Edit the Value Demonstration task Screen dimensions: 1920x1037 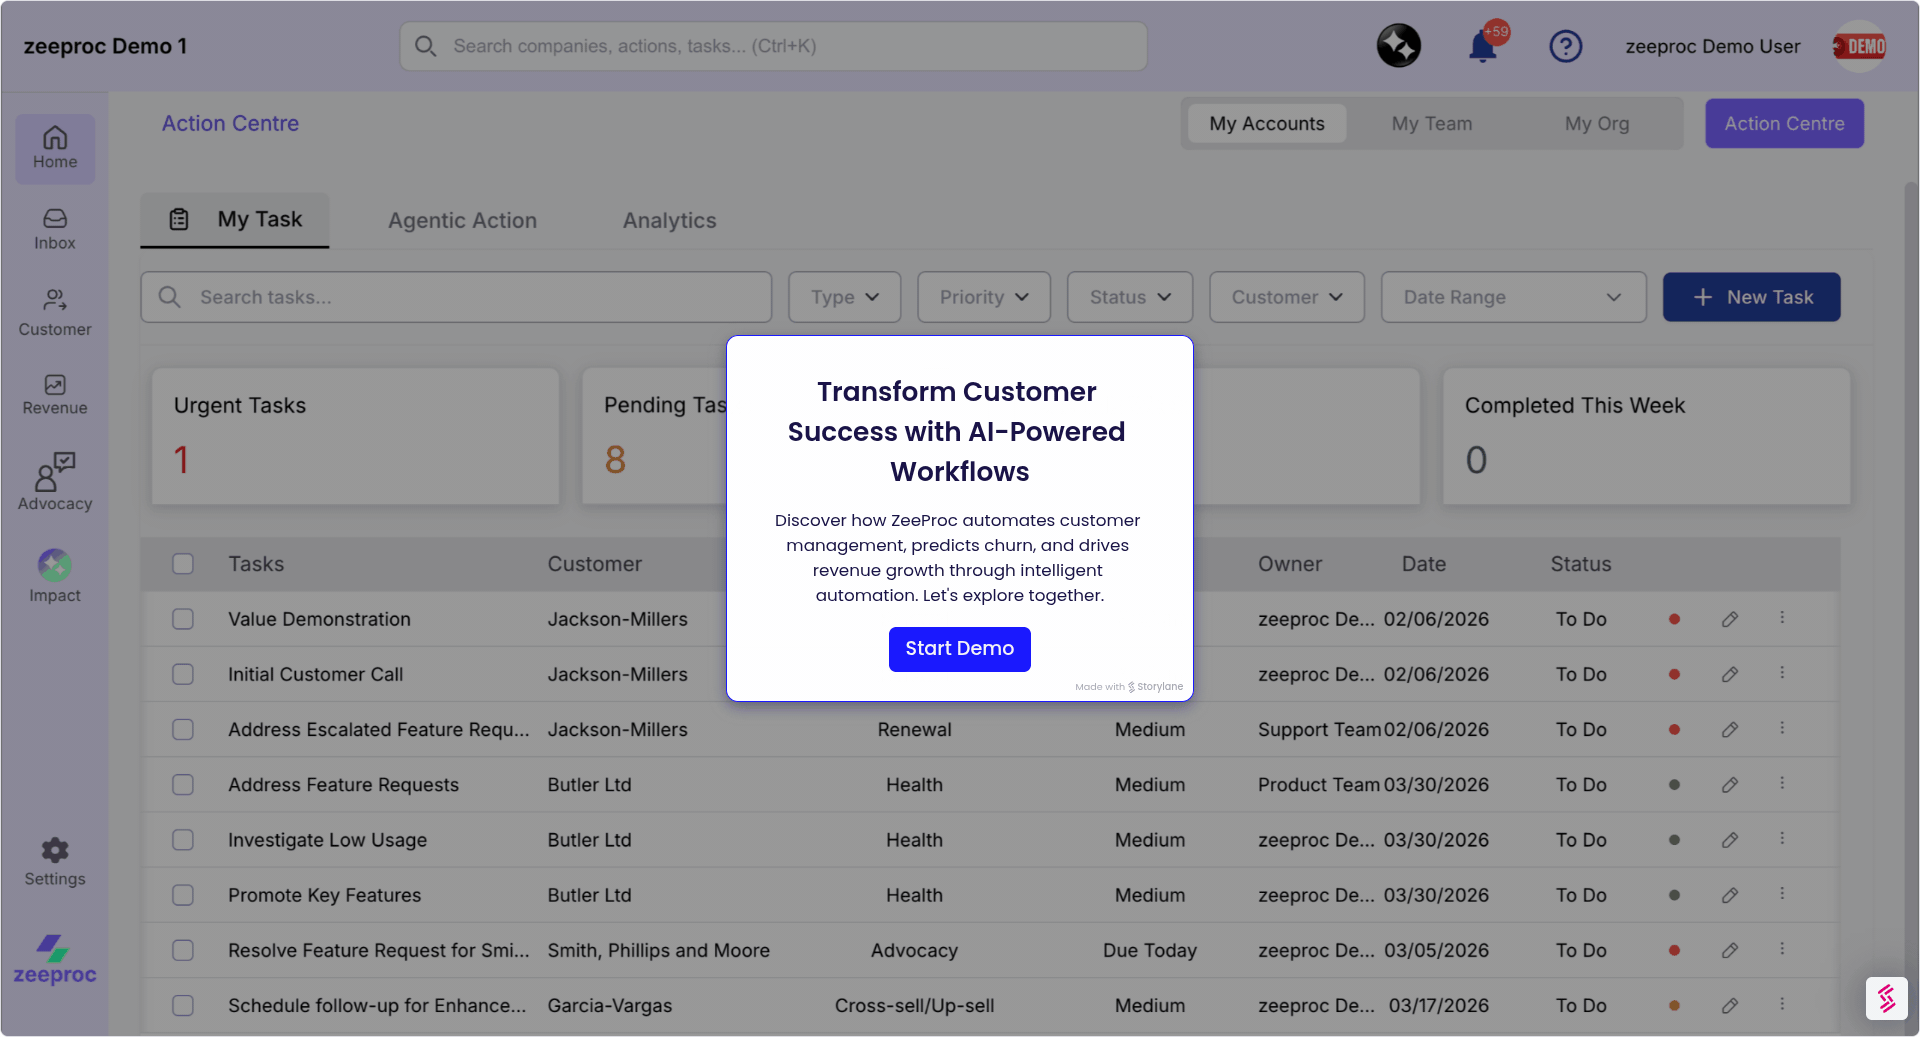pyautogui.click(x=1730, y=619)
